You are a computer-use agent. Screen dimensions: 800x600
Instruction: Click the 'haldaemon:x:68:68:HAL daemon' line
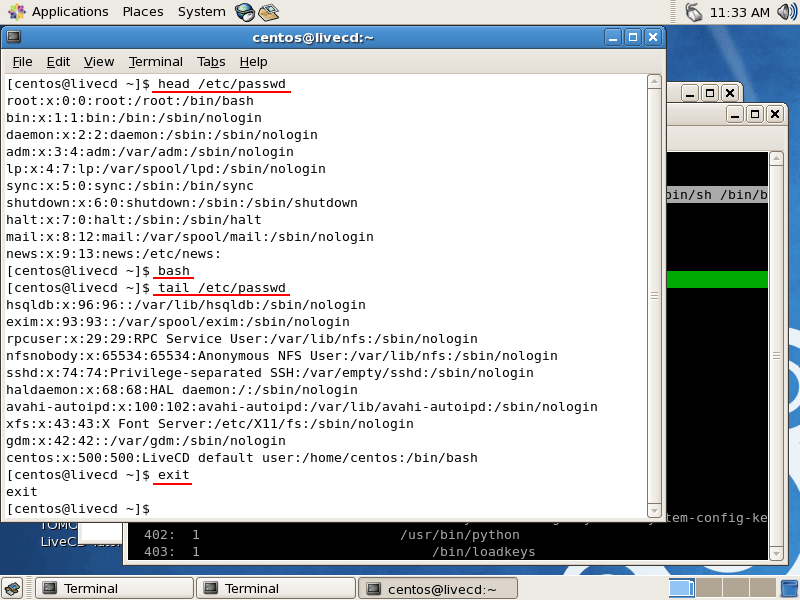point(182,390)
